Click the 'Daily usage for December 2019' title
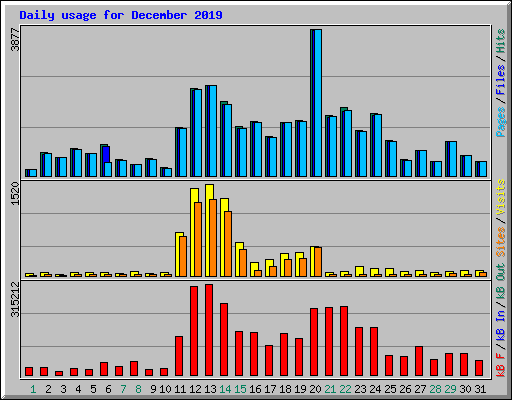The width and height of the screenshot is (512, 400). 121,15
